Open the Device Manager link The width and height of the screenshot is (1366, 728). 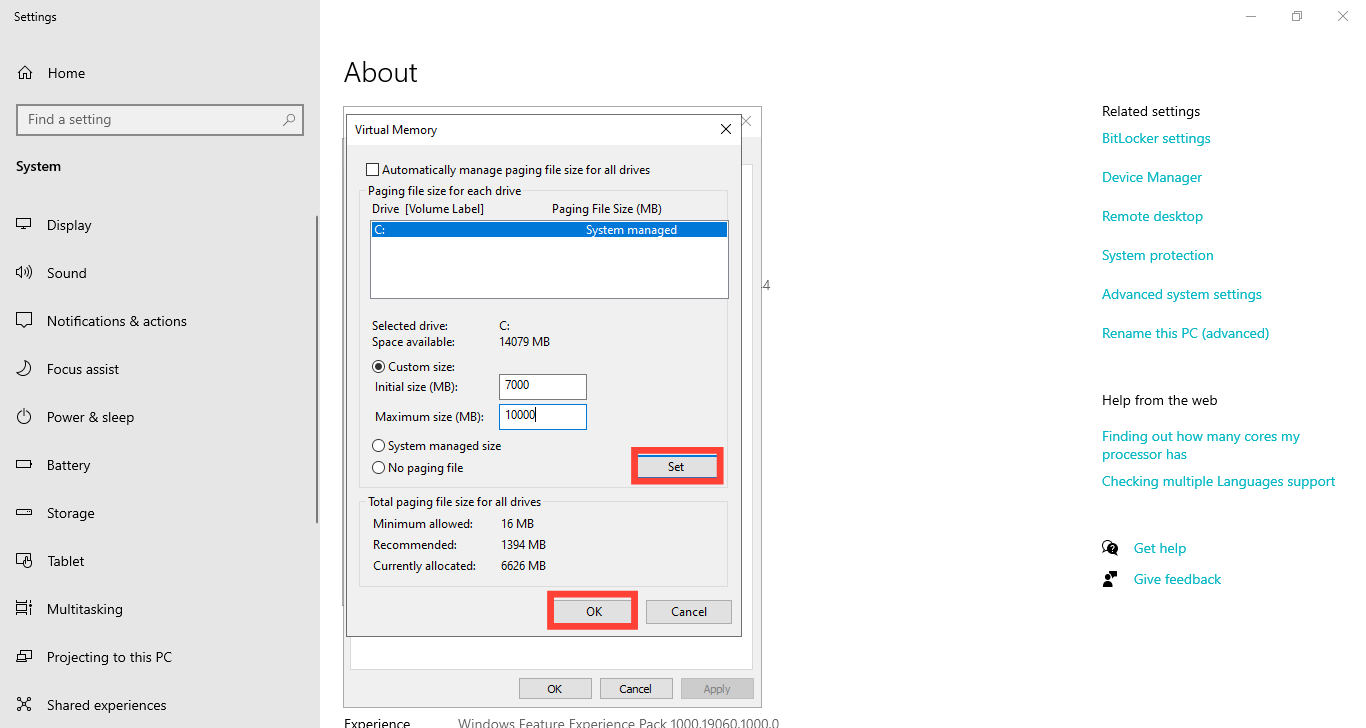coord(1151,177)
